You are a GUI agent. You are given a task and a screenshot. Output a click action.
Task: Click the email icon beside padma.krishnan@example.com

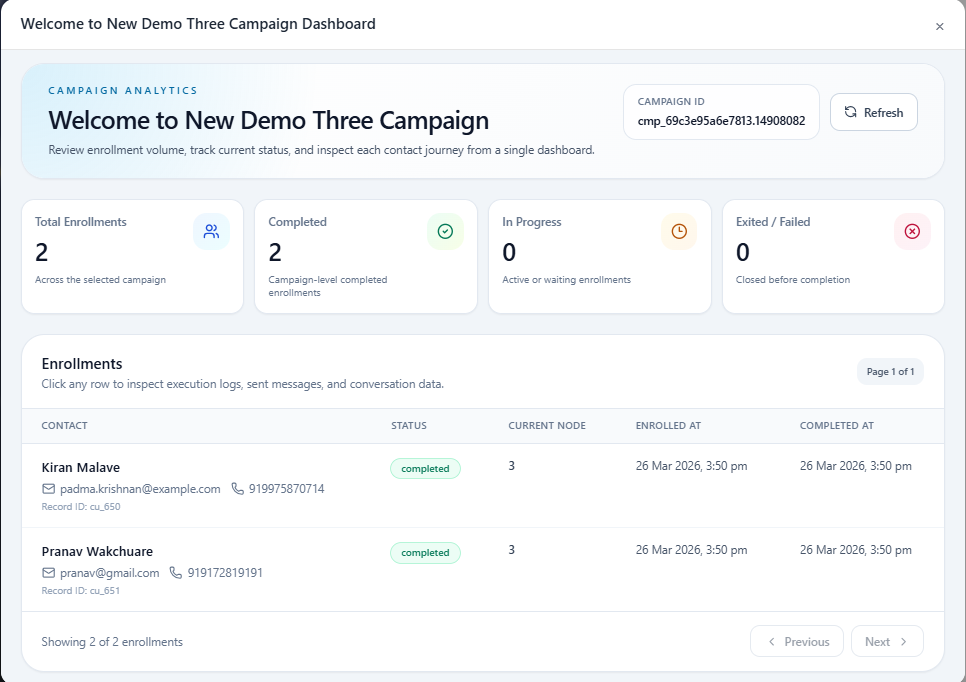(48, 489)
